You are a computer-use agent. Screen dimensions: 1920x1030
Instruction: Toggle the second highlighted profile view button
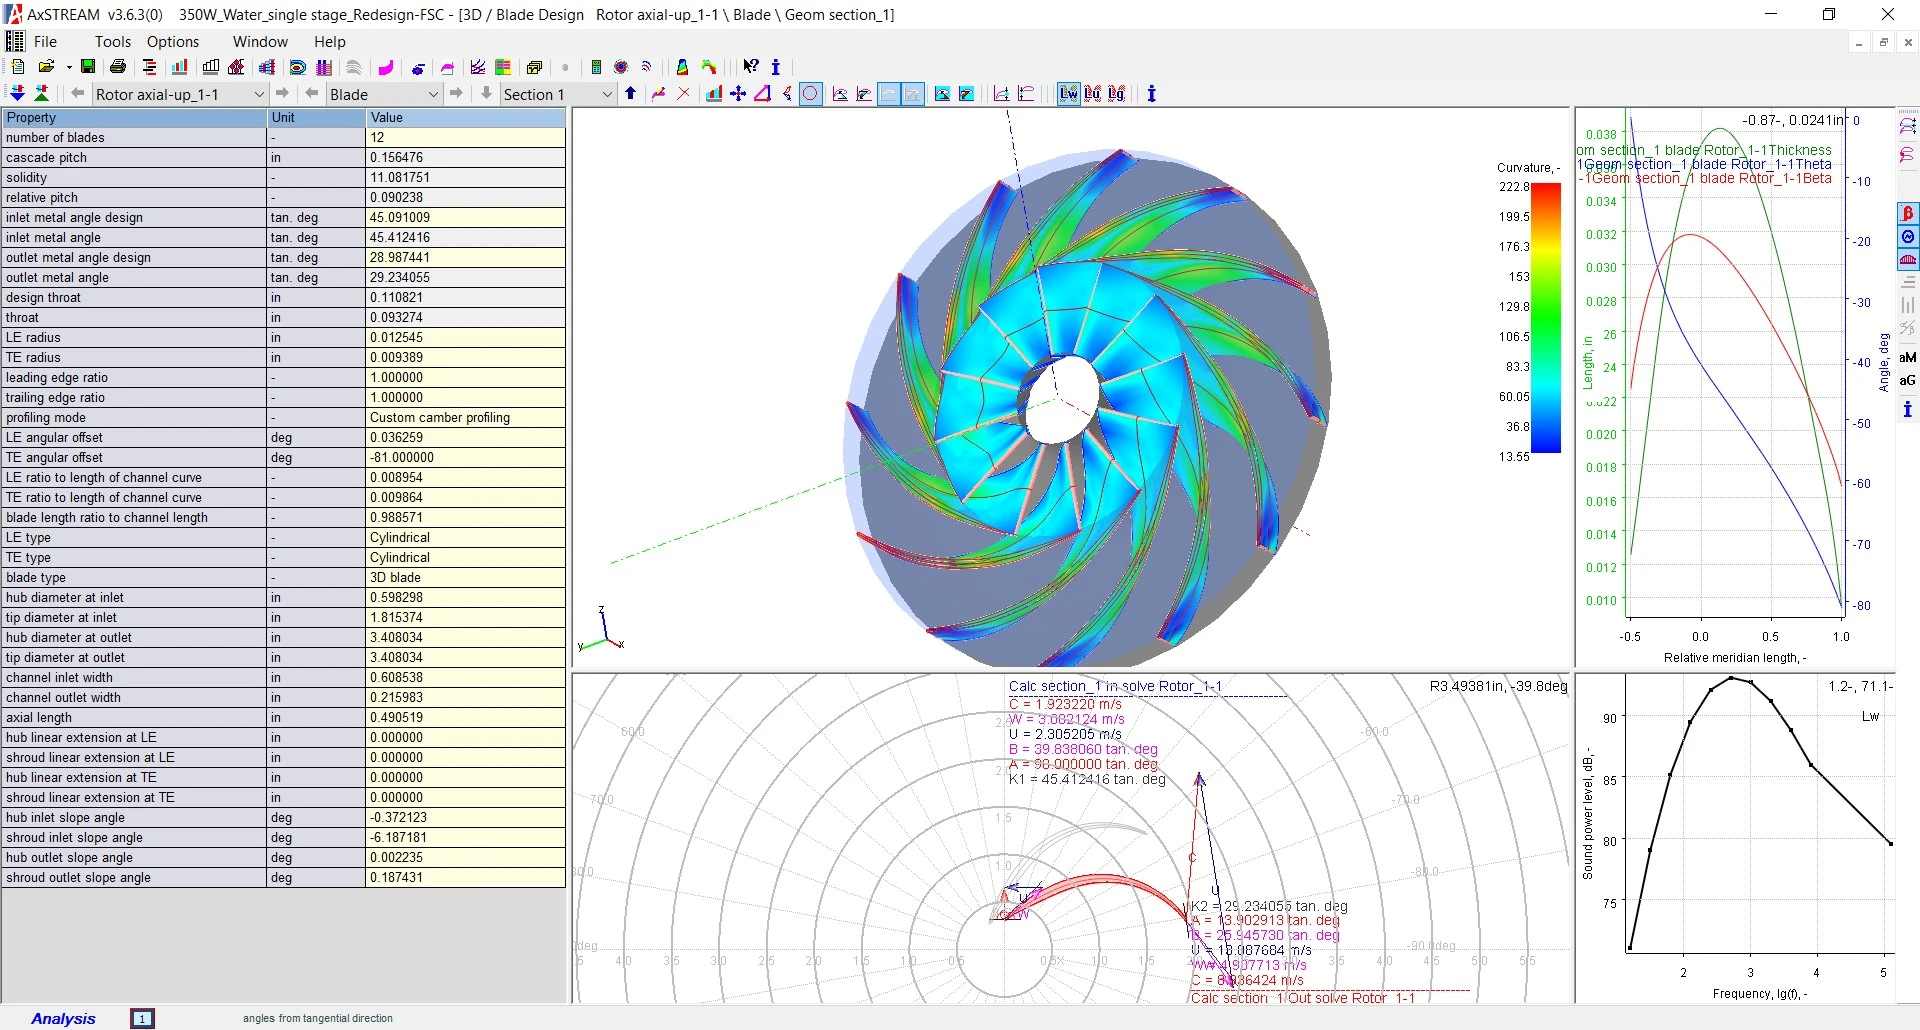(x=912, y=93)
